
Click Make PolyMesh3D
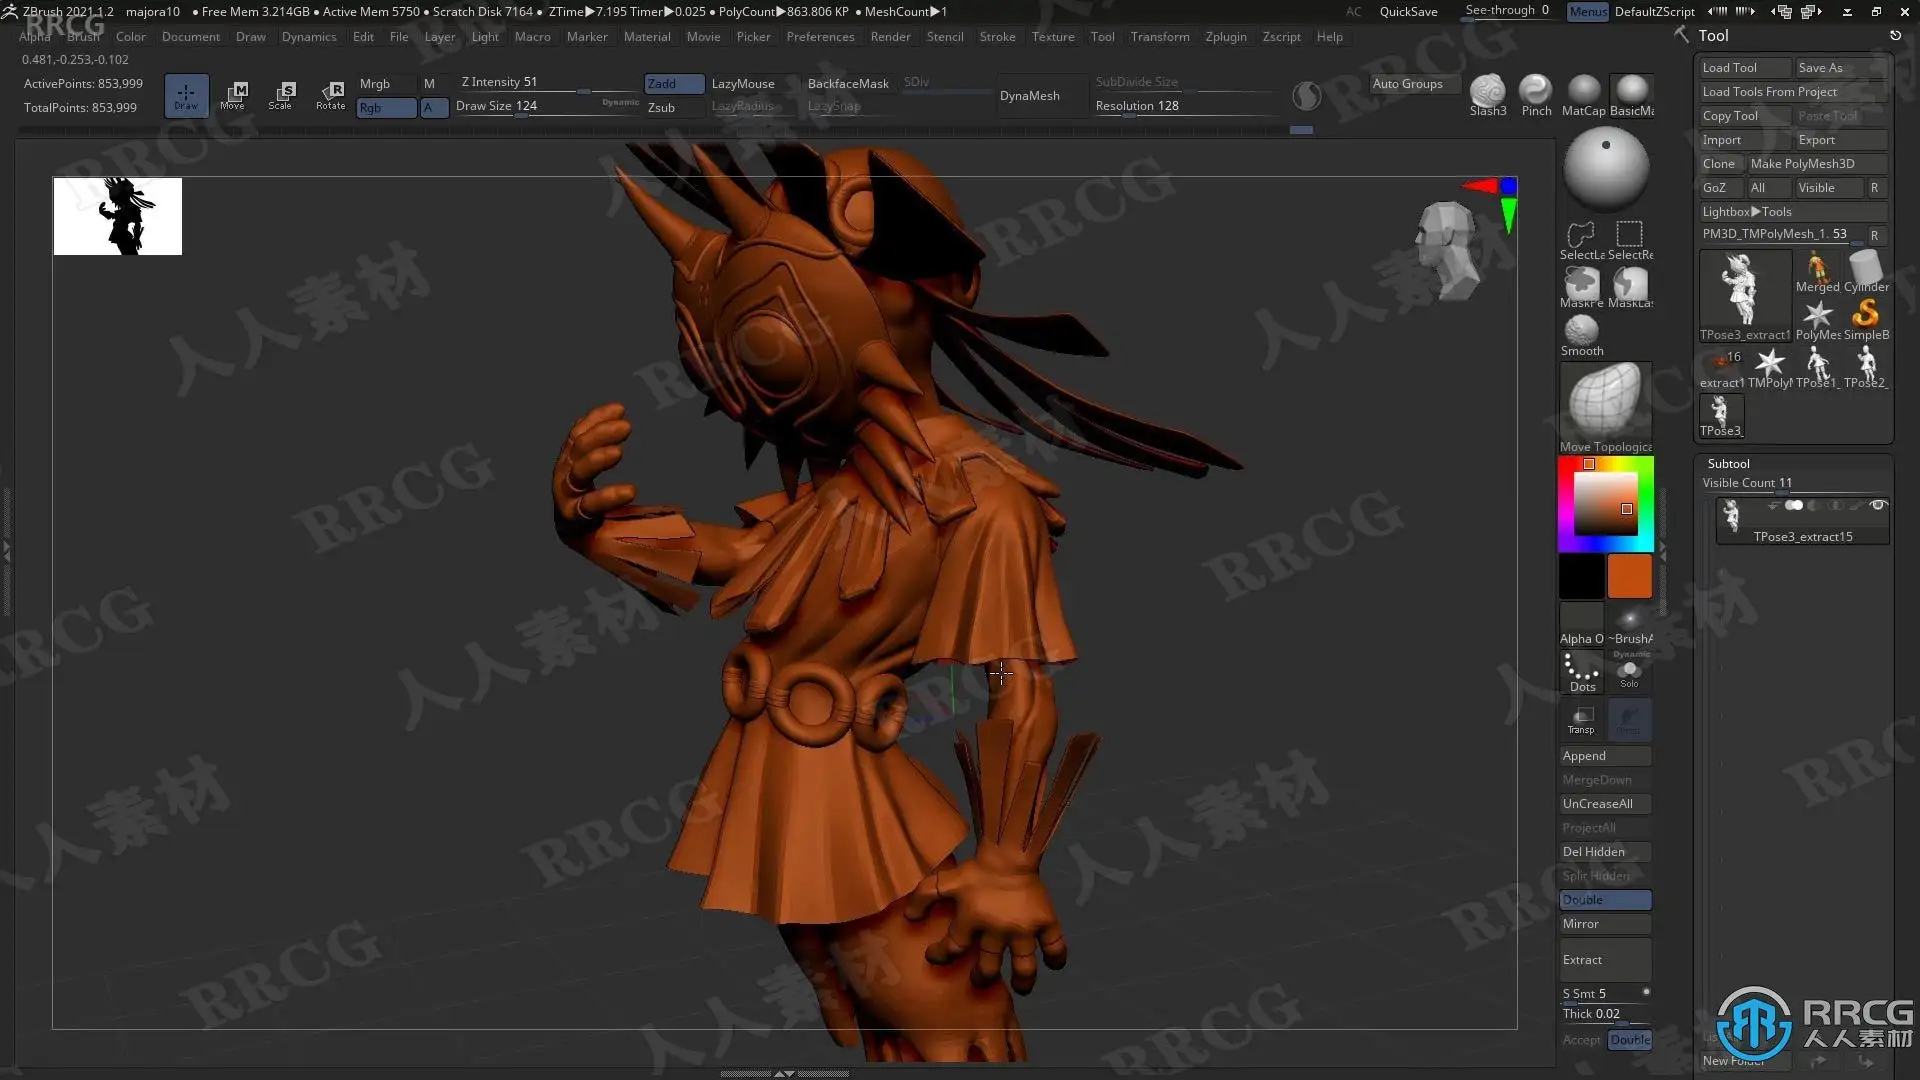coord(1816,164)
